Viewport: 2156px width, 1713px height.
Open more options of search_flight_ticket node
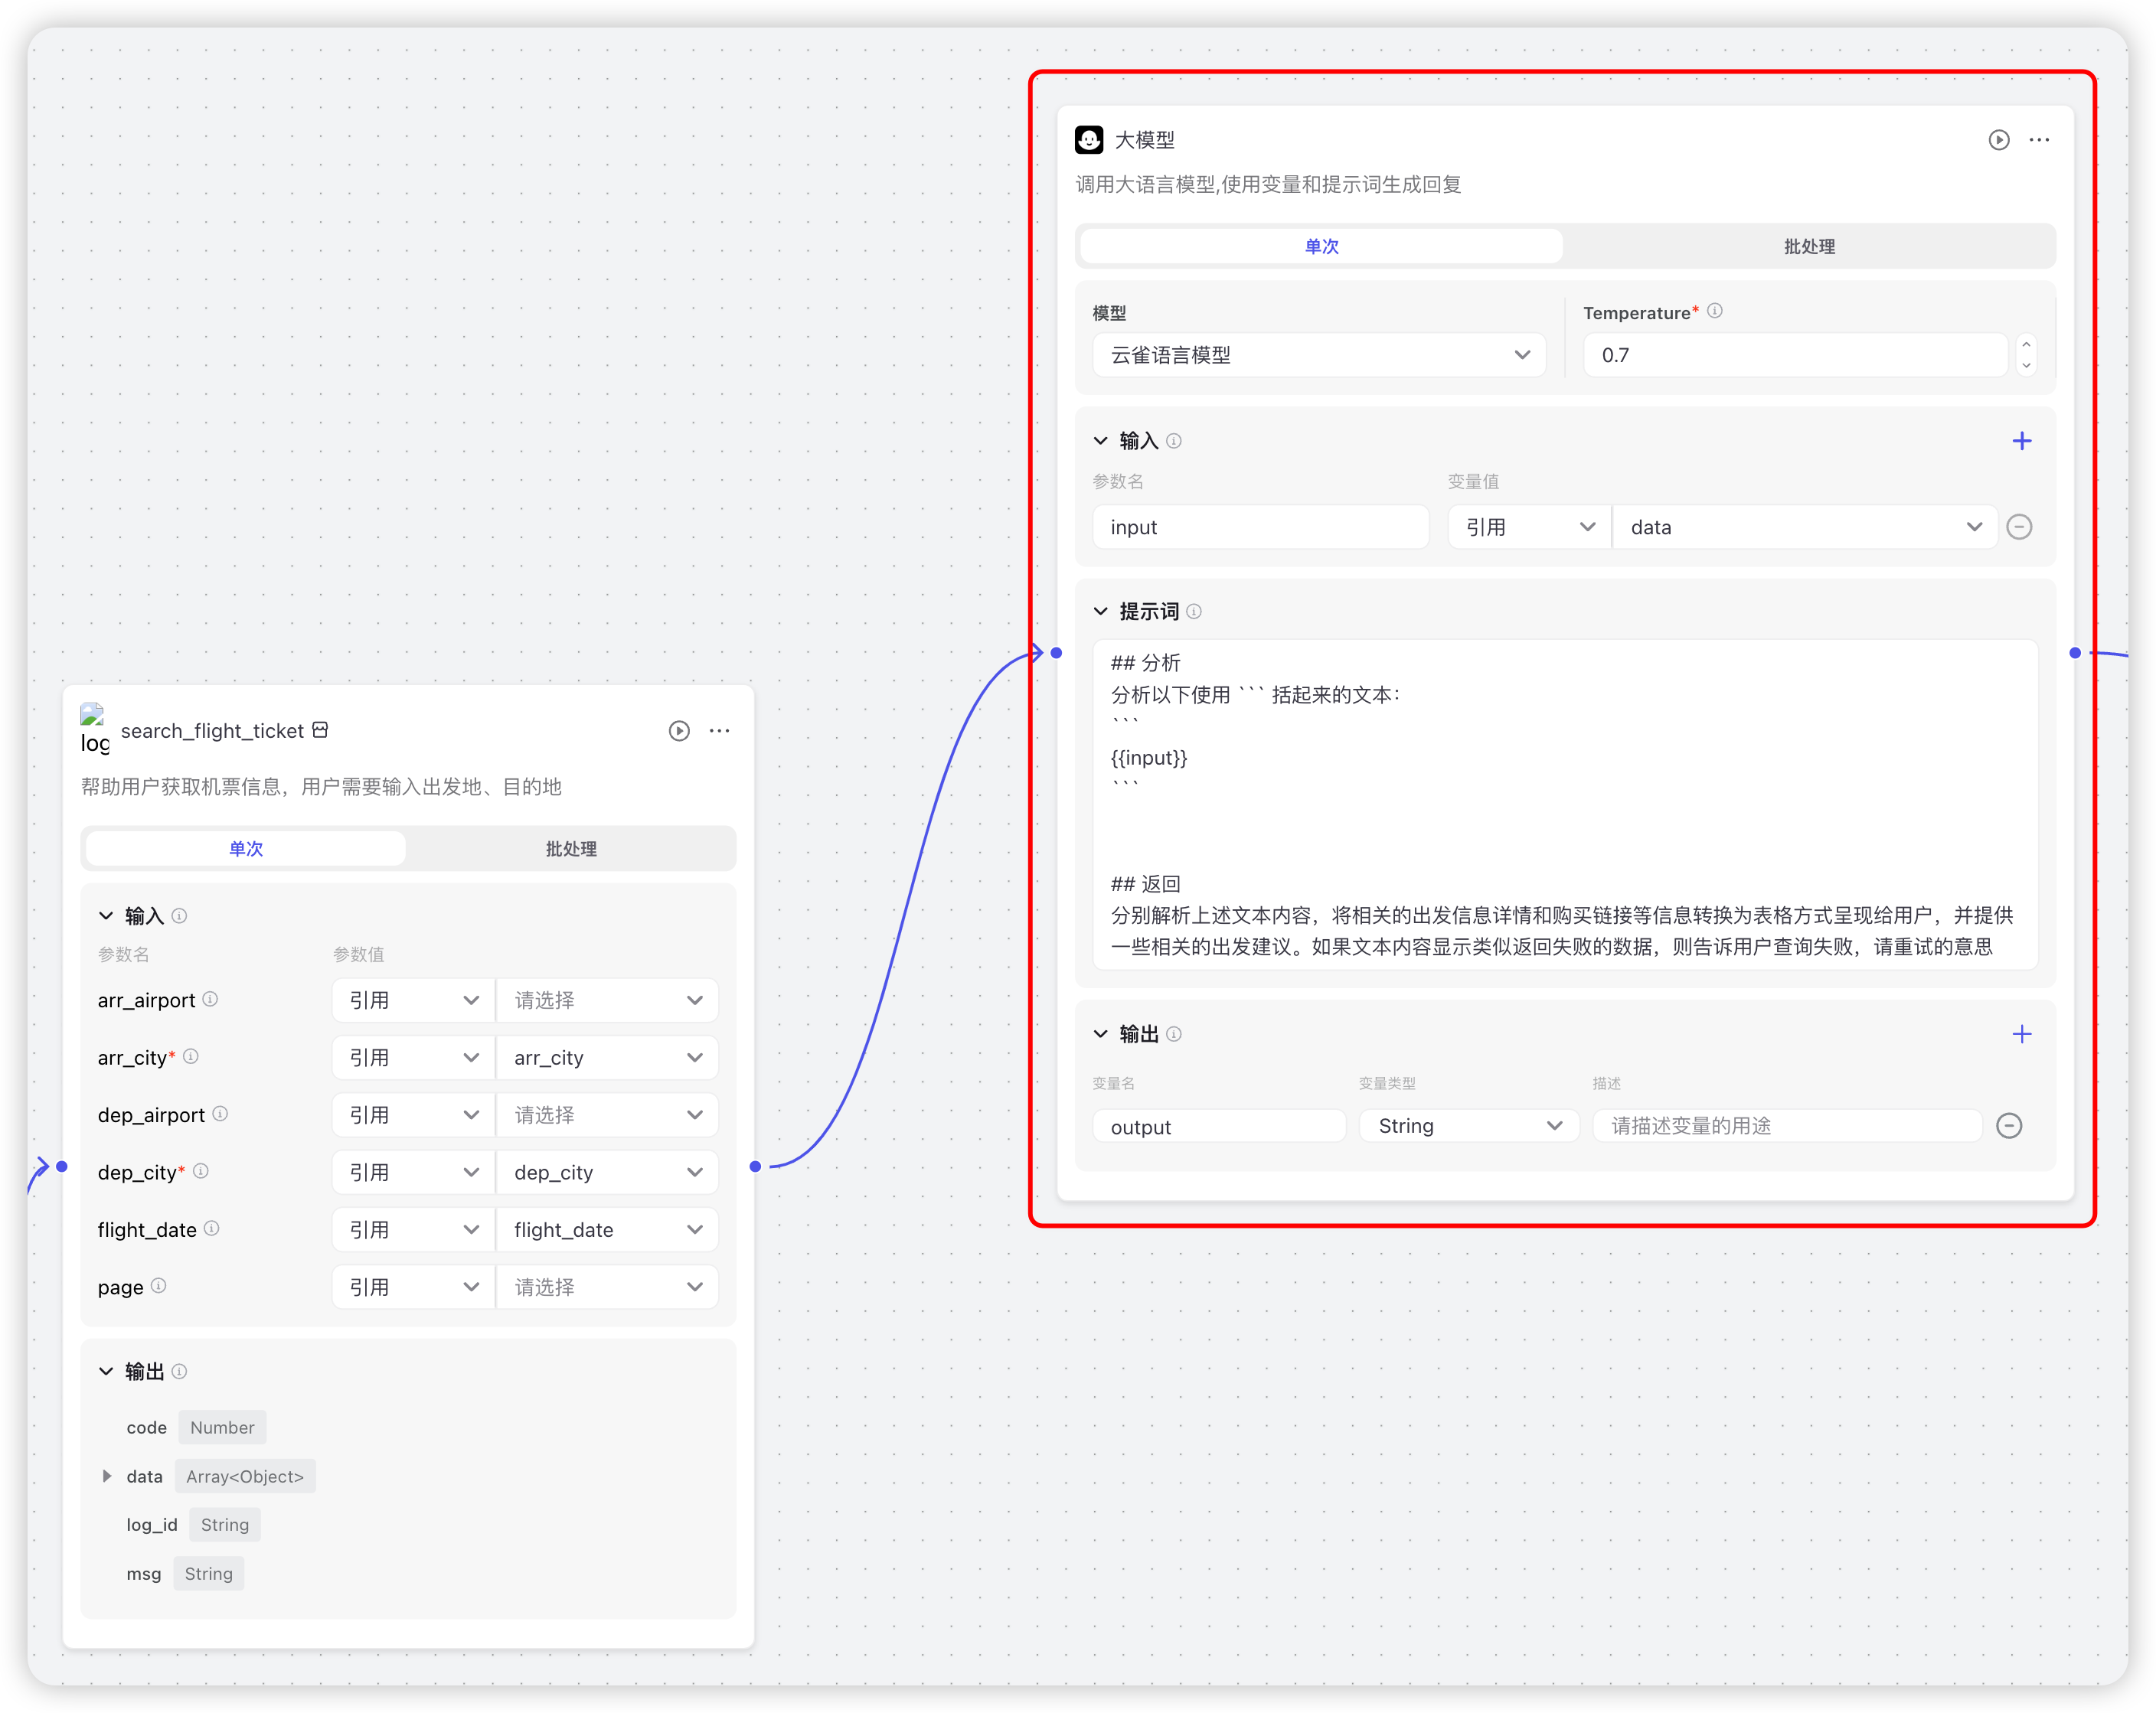[x=719, y=731]
